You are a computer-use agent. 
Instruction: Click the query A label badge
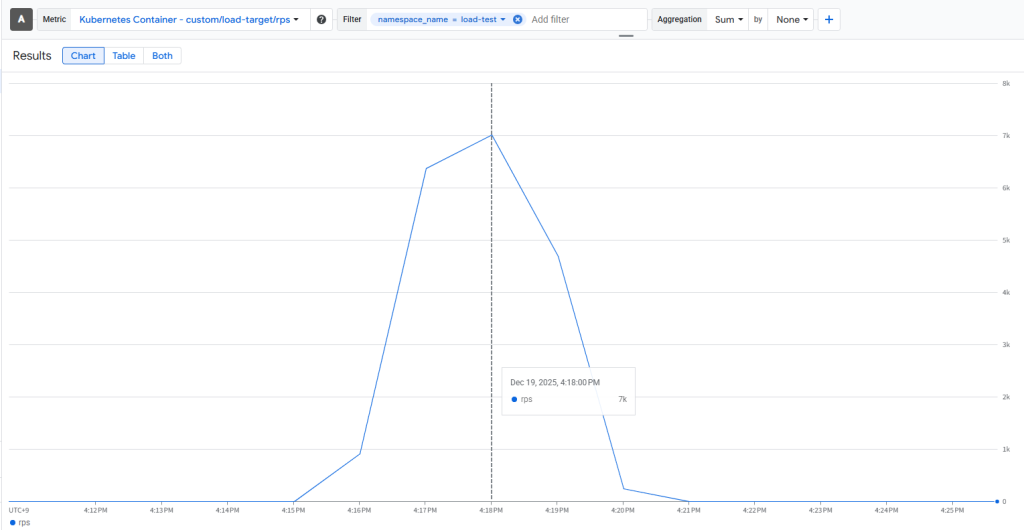[21, 19]
